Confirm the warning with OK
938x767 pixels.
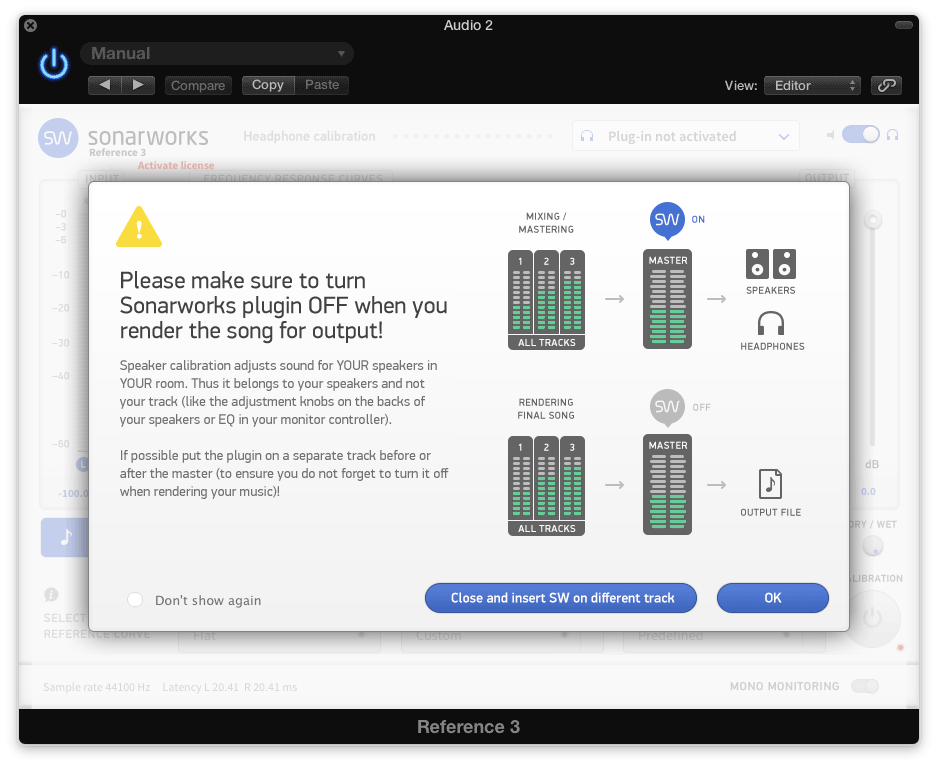[x=772, y=598]
